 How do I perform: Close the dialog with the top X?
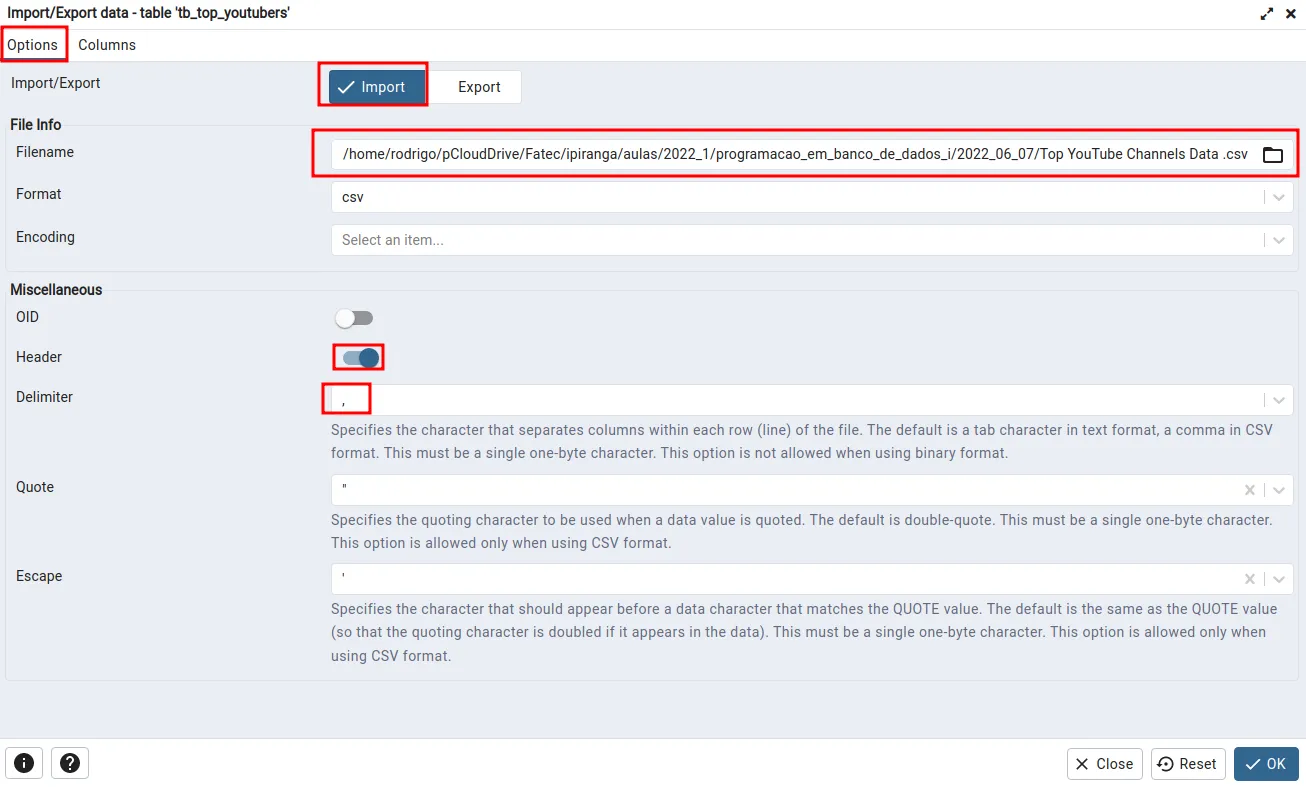tap(1290, 14)
